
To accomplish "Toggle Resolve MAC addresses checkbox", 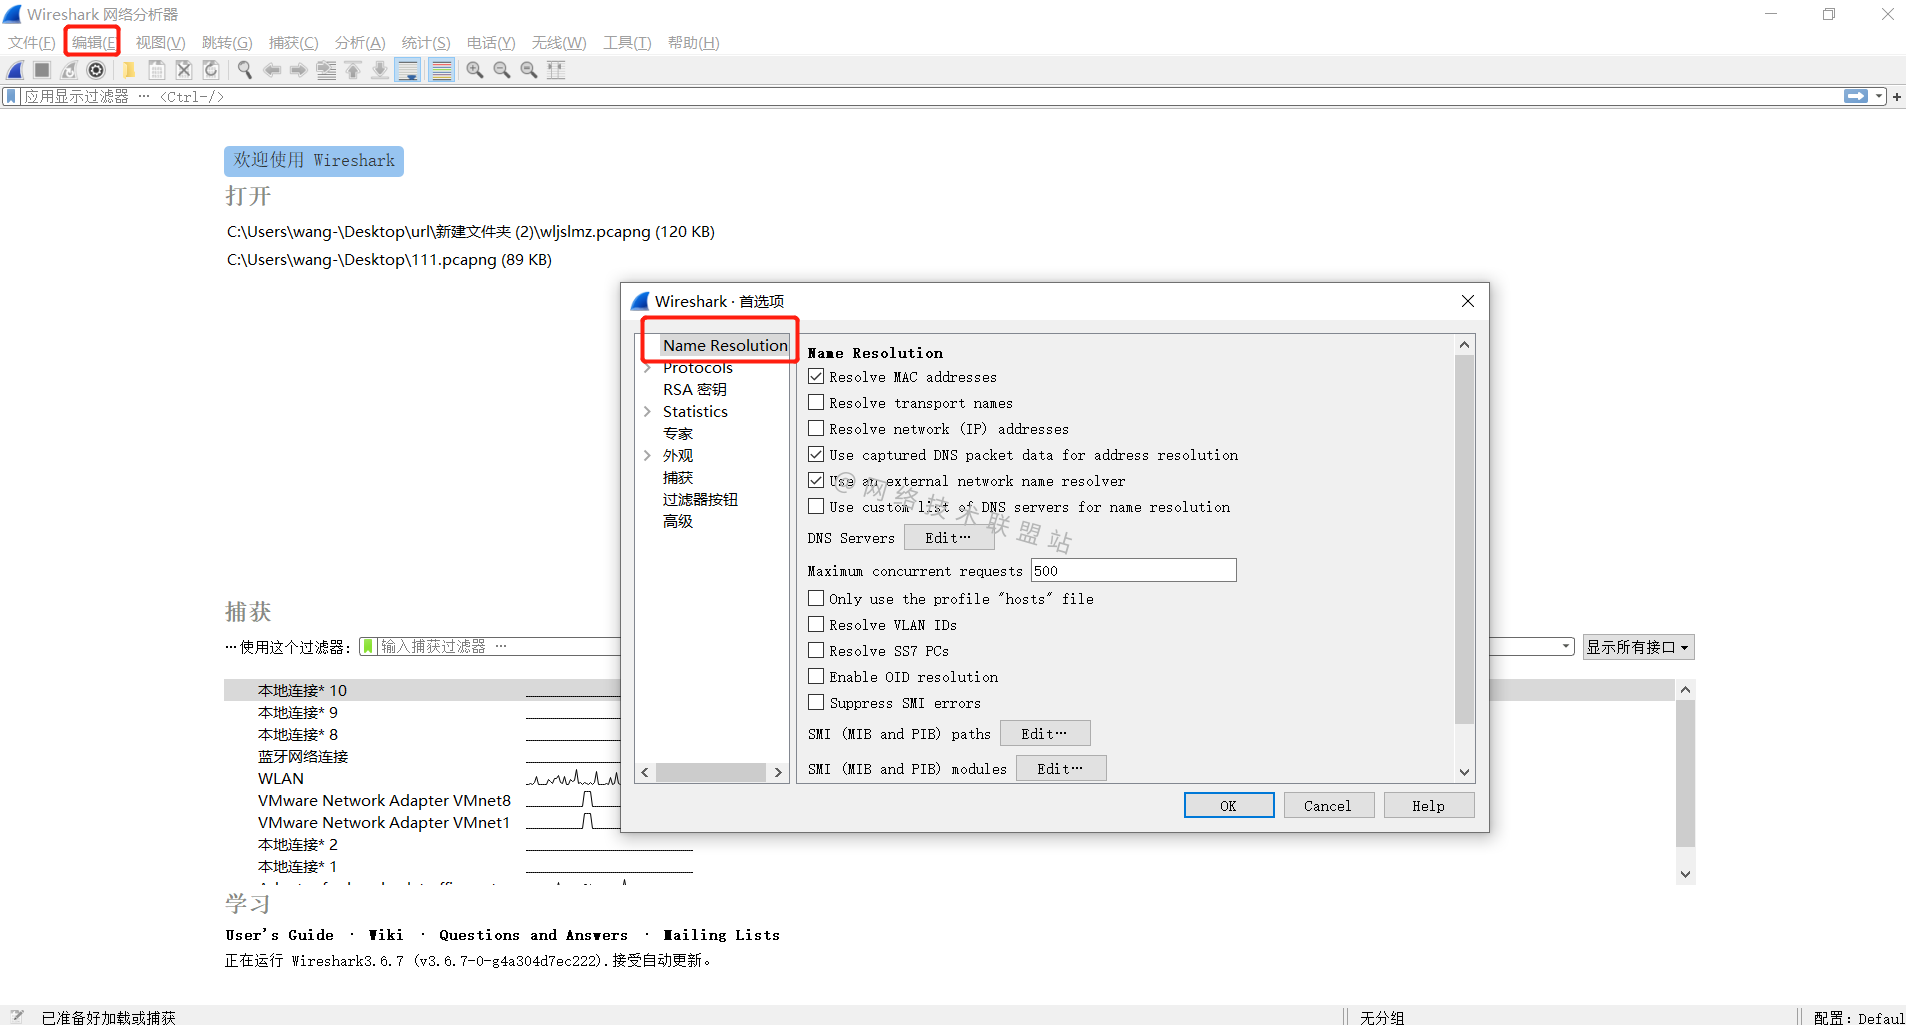I will [x=816, y=376].
